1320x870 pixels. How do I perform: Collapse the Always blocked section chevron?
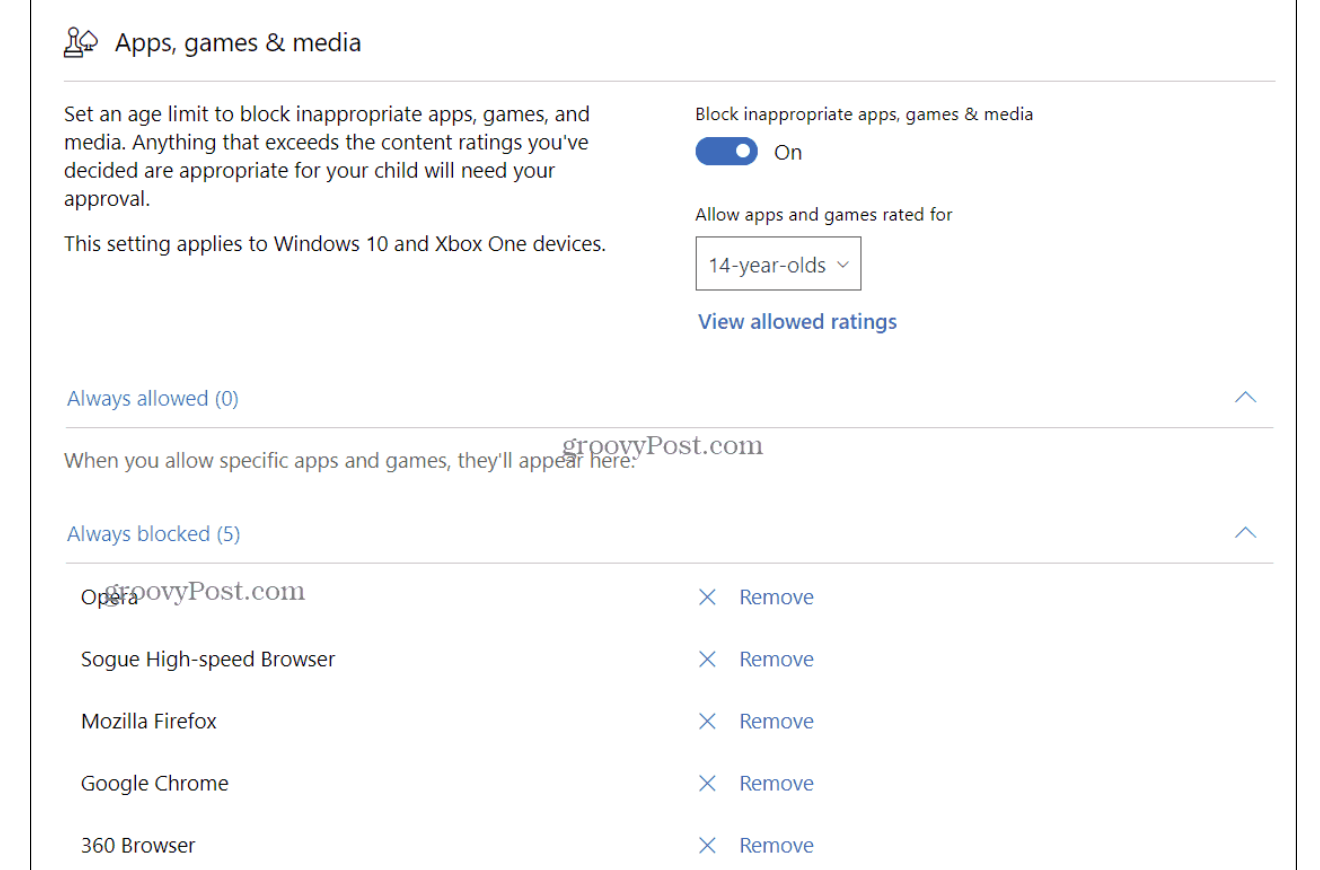click(x=1245, y=532)
